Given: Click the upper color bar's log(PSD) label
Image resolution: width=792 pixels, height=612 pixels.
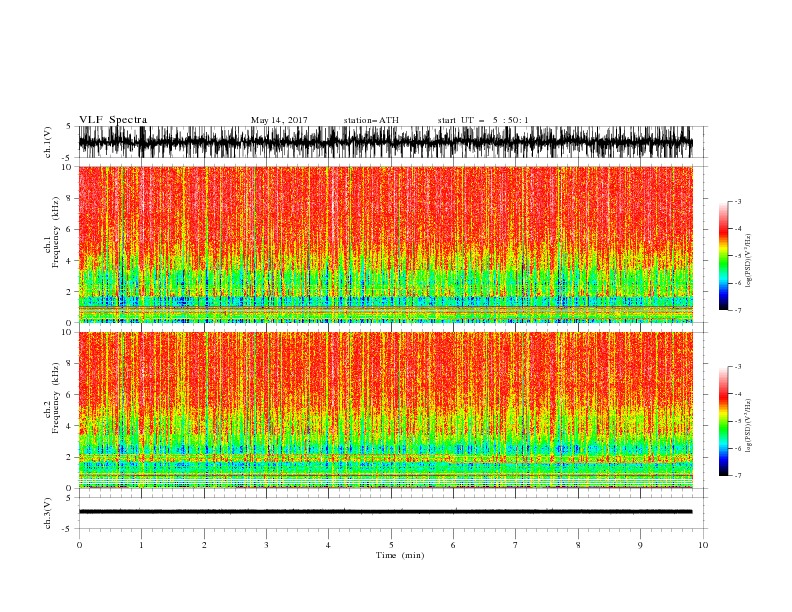Looking at the screenshot, I should tap(748, 261).
